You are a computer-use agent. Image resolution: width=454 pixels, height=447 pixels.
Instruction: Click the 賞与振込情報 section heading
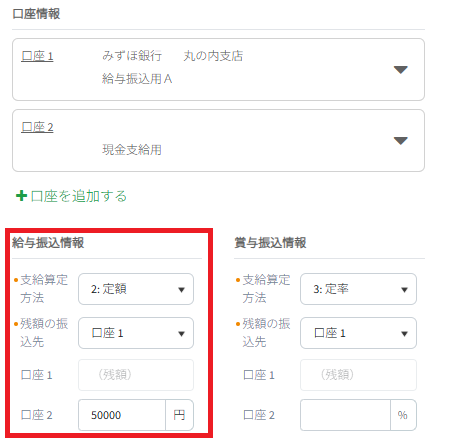click(x=270, y=243)
